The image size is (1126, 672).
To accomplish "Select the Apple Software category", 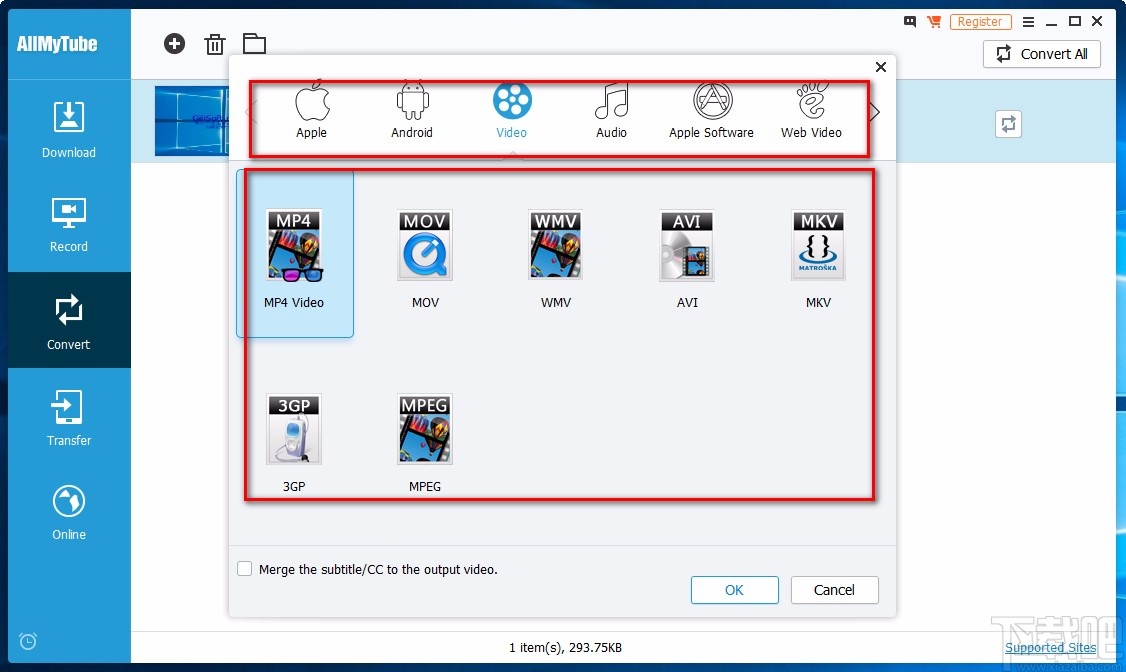I will point(712,111).
